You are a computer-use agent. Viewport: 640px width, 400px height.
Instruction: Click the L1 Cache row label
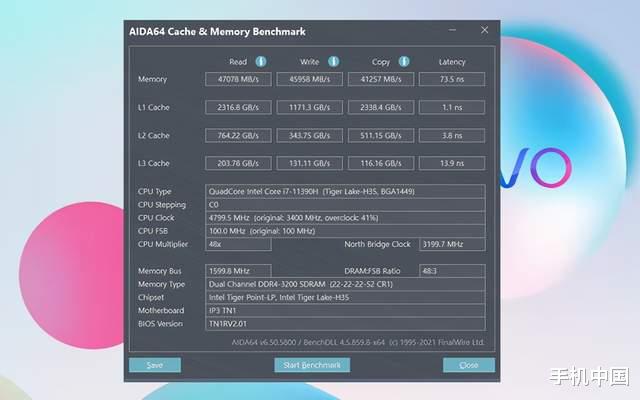[153, 107]
